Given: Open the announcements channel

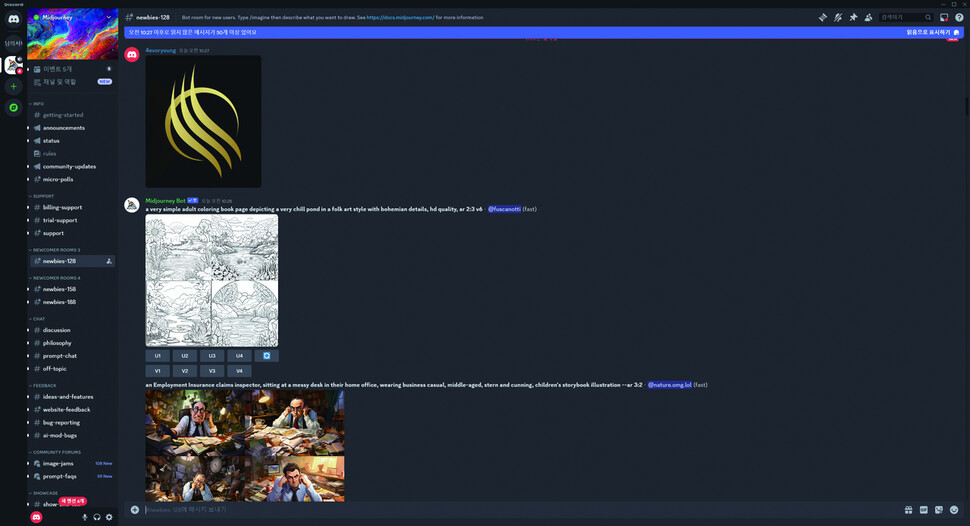Looking at the screenshot, I should click(64, 128).
